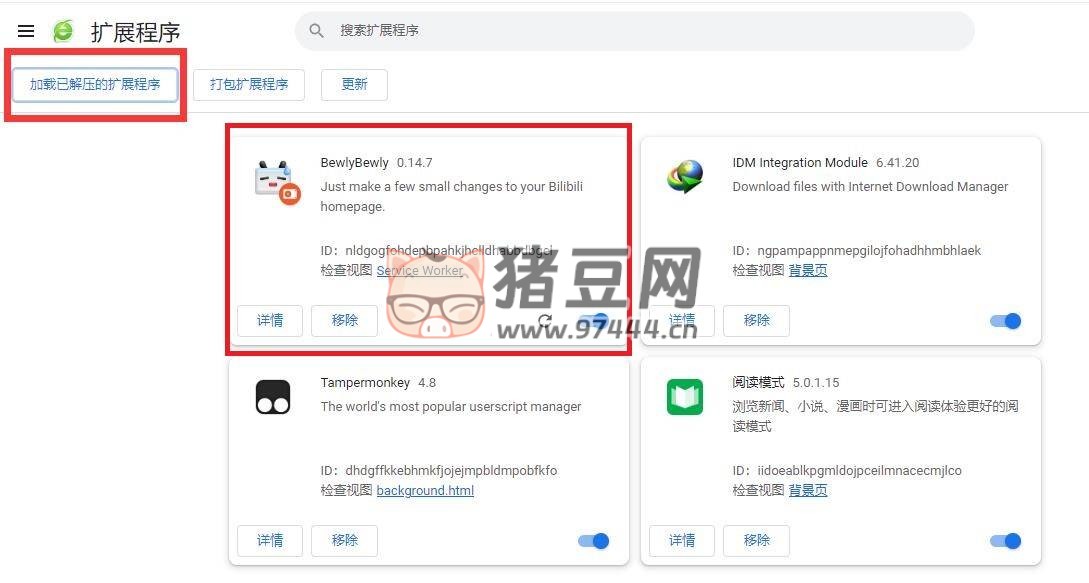Click the BewlyBewly extension icon
Image resolution: width=1089 pixels, height=583 pixels.
[276, 182]
